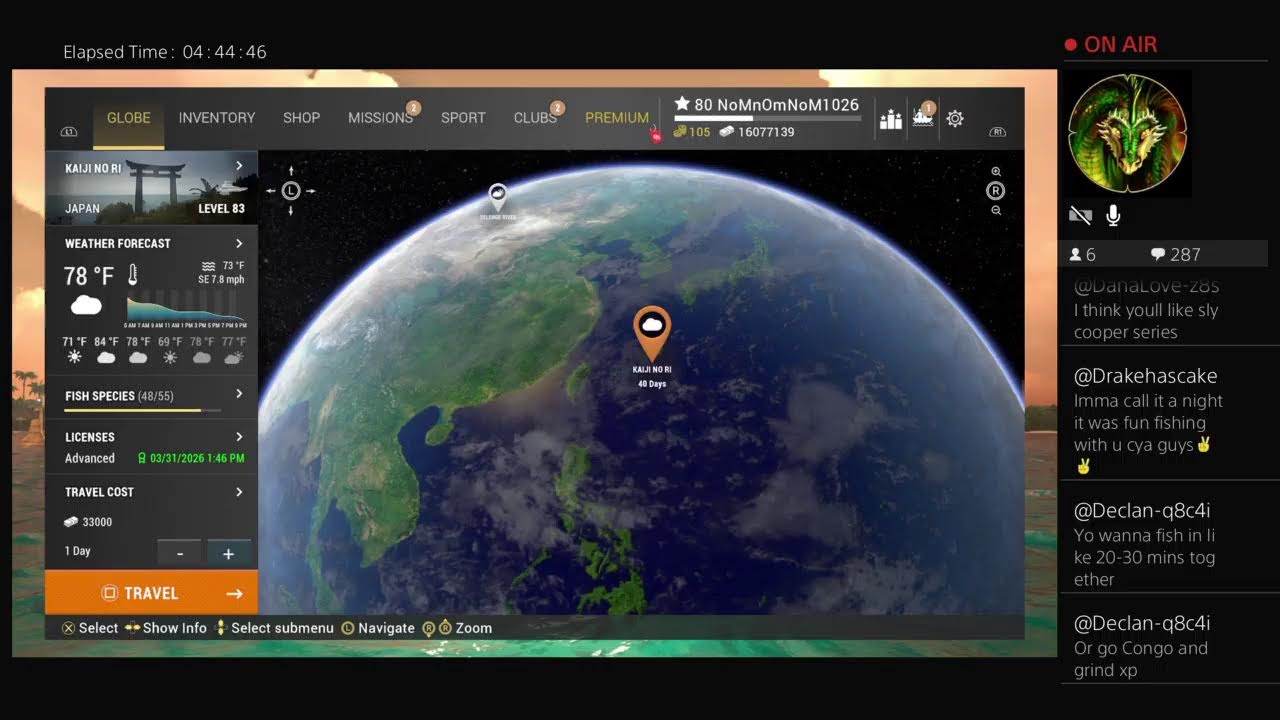The height and width of the screenshot is (720, 1280).
Task: Open the Clubs tab
Action: tap(535, 118)
